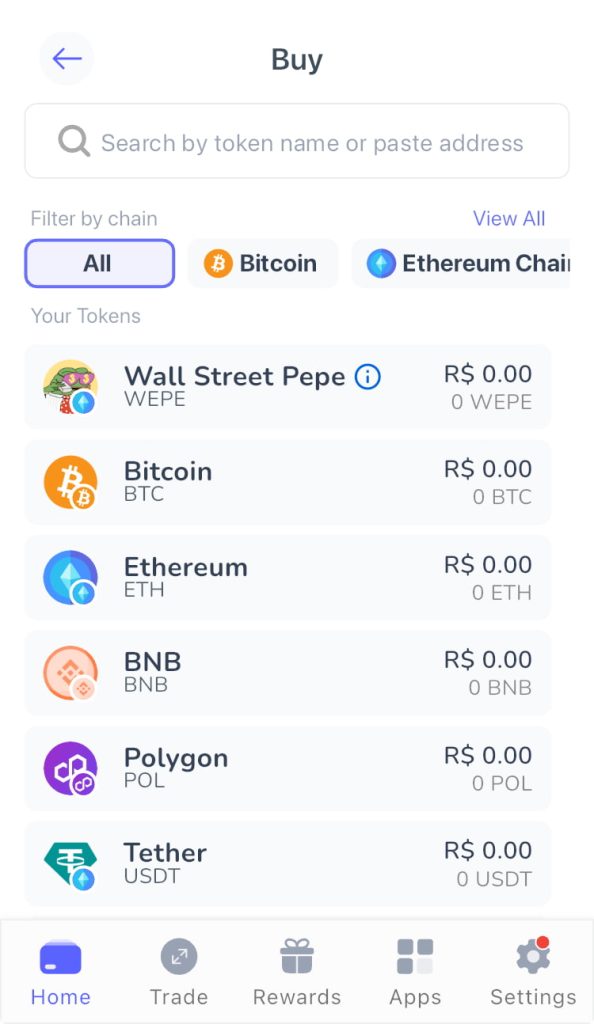This screenshot has height=1024, width=594.
Task: Select the Bitcoin BTC token row
Action: 296,482
